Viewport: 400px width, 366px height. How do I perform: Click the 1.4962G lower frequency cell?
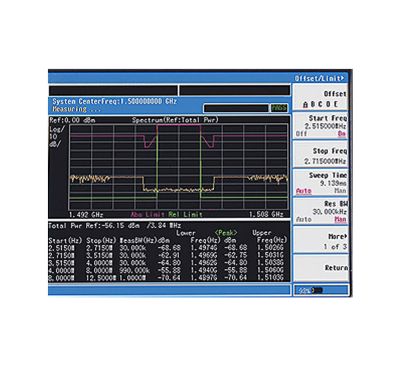(204, 263)
